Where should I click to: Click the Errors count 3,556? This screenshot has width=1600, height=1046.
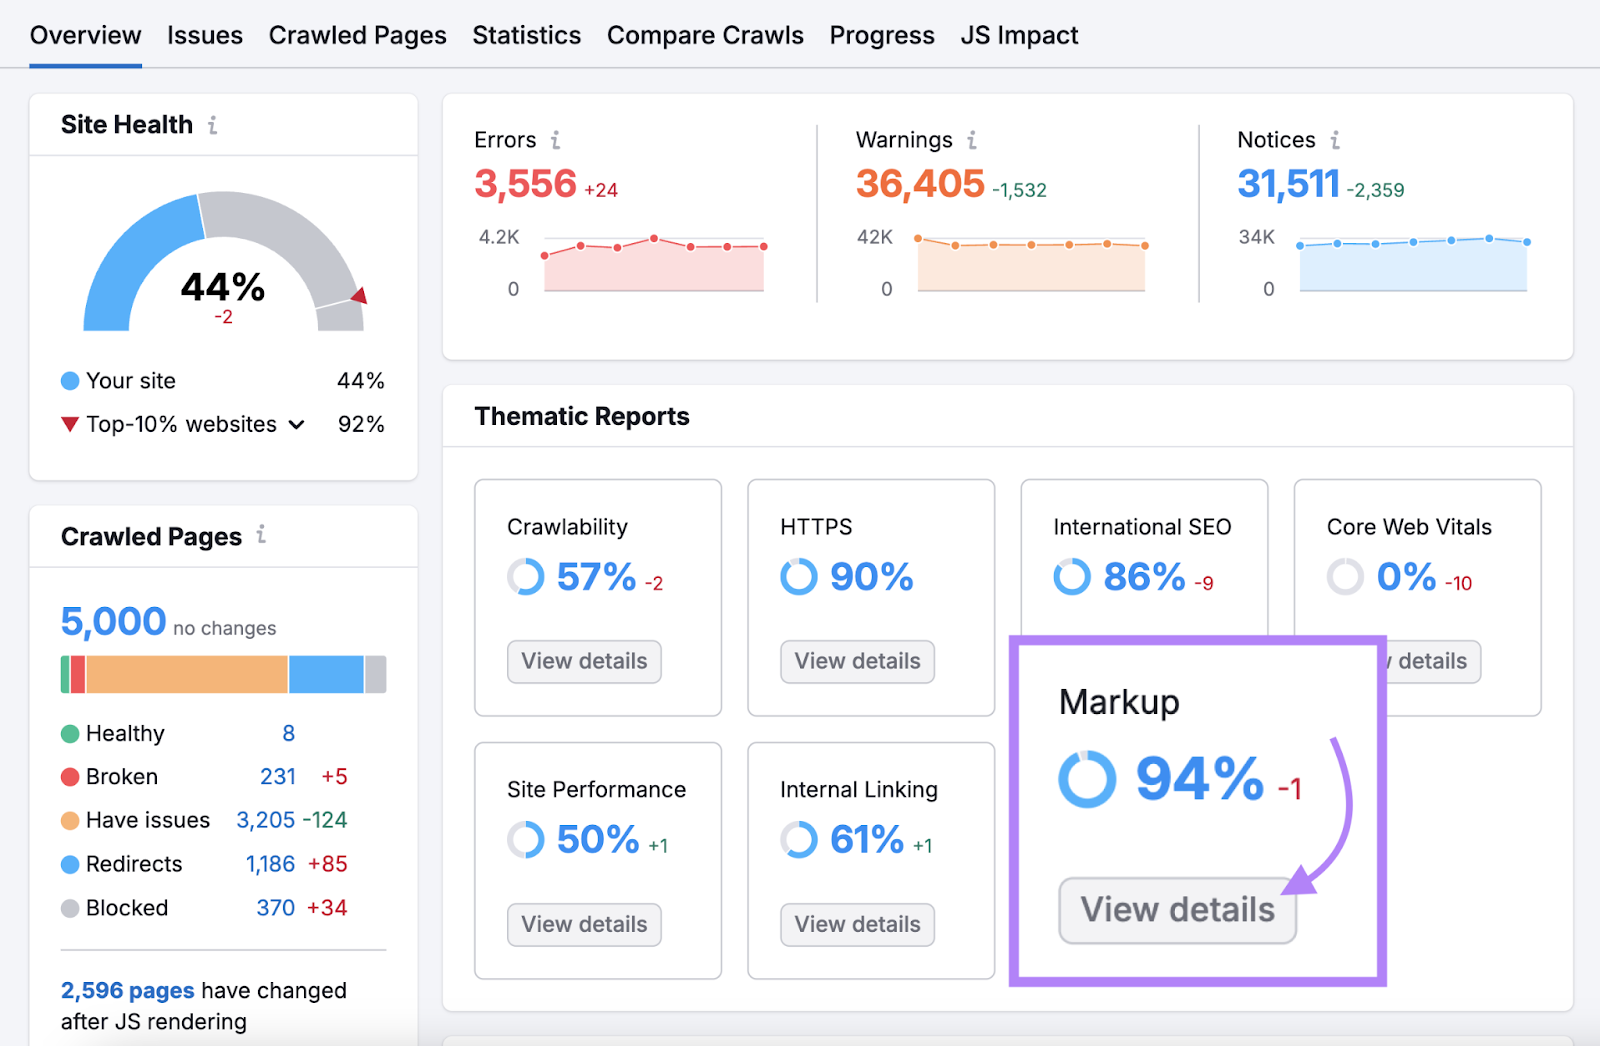525,184
